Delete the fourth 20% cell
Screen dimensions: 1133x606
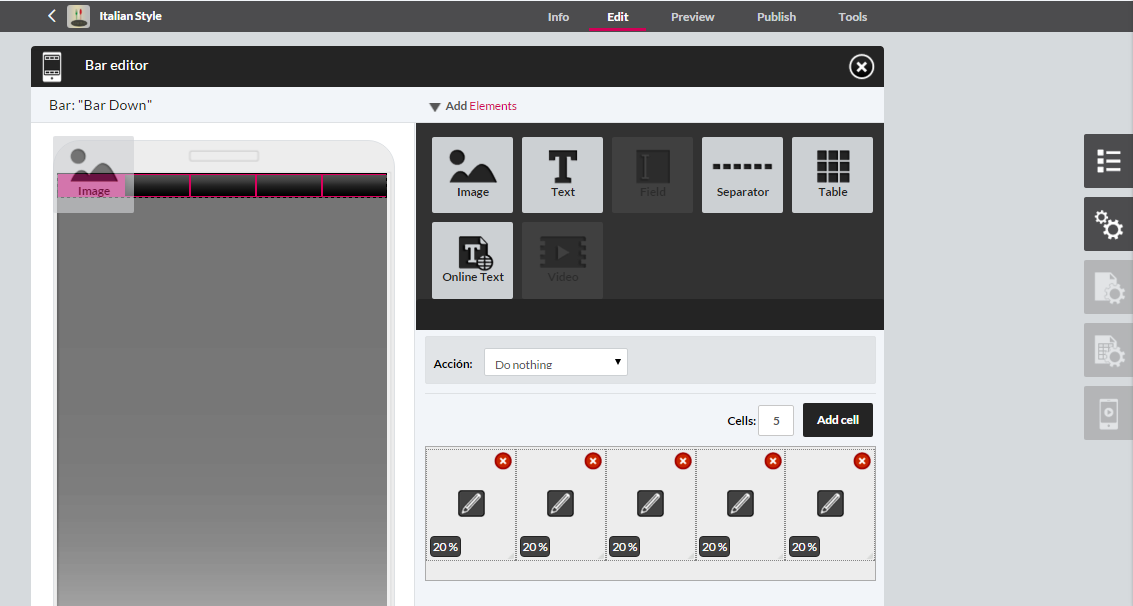(x=773, y=461)
